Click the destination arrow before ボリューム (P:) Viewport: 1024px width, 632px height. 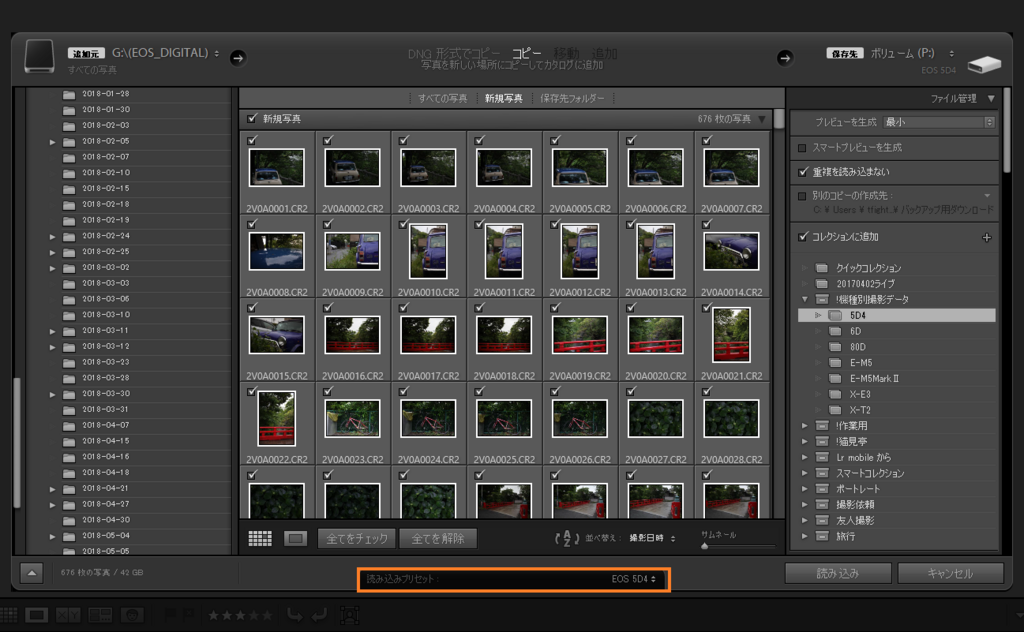click(x=785, y=58)
